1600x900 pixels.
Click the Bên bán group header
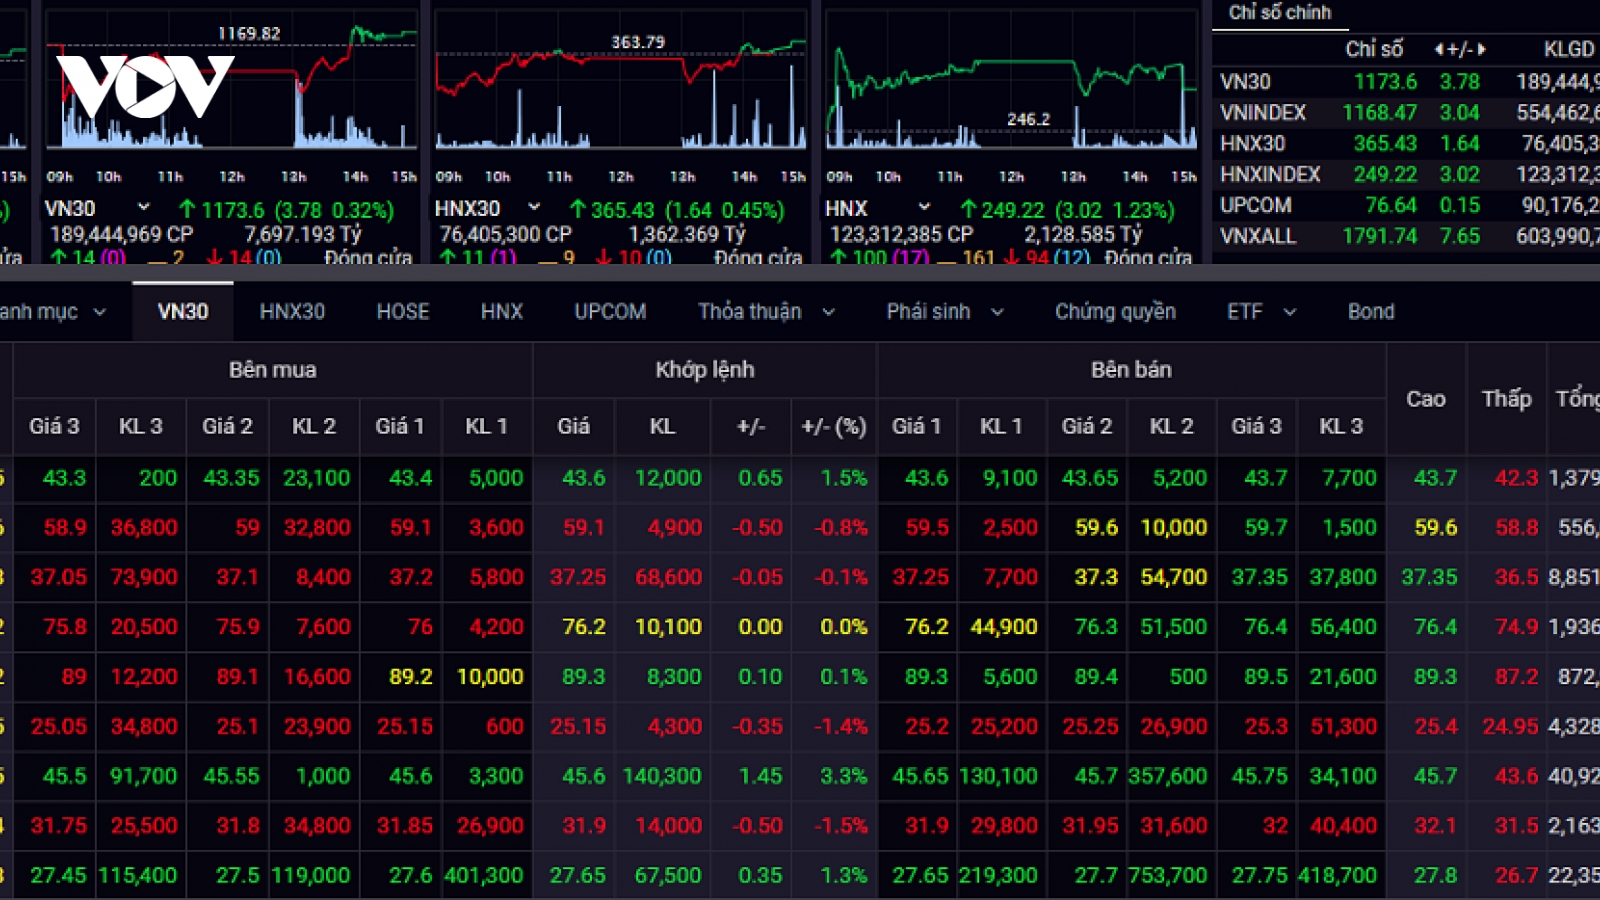(x=1131, y=370)
